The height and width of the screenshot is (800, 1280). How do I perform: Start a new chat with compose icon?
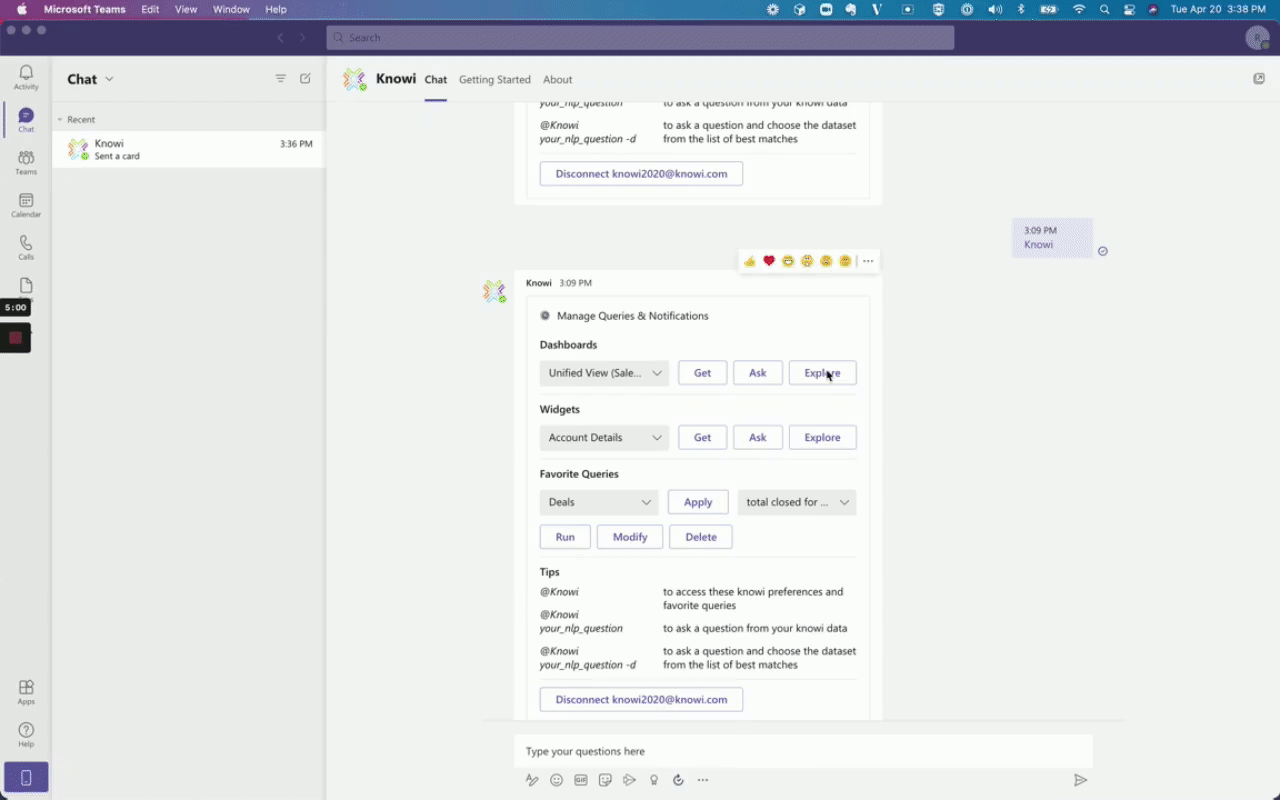coord(305,79)
